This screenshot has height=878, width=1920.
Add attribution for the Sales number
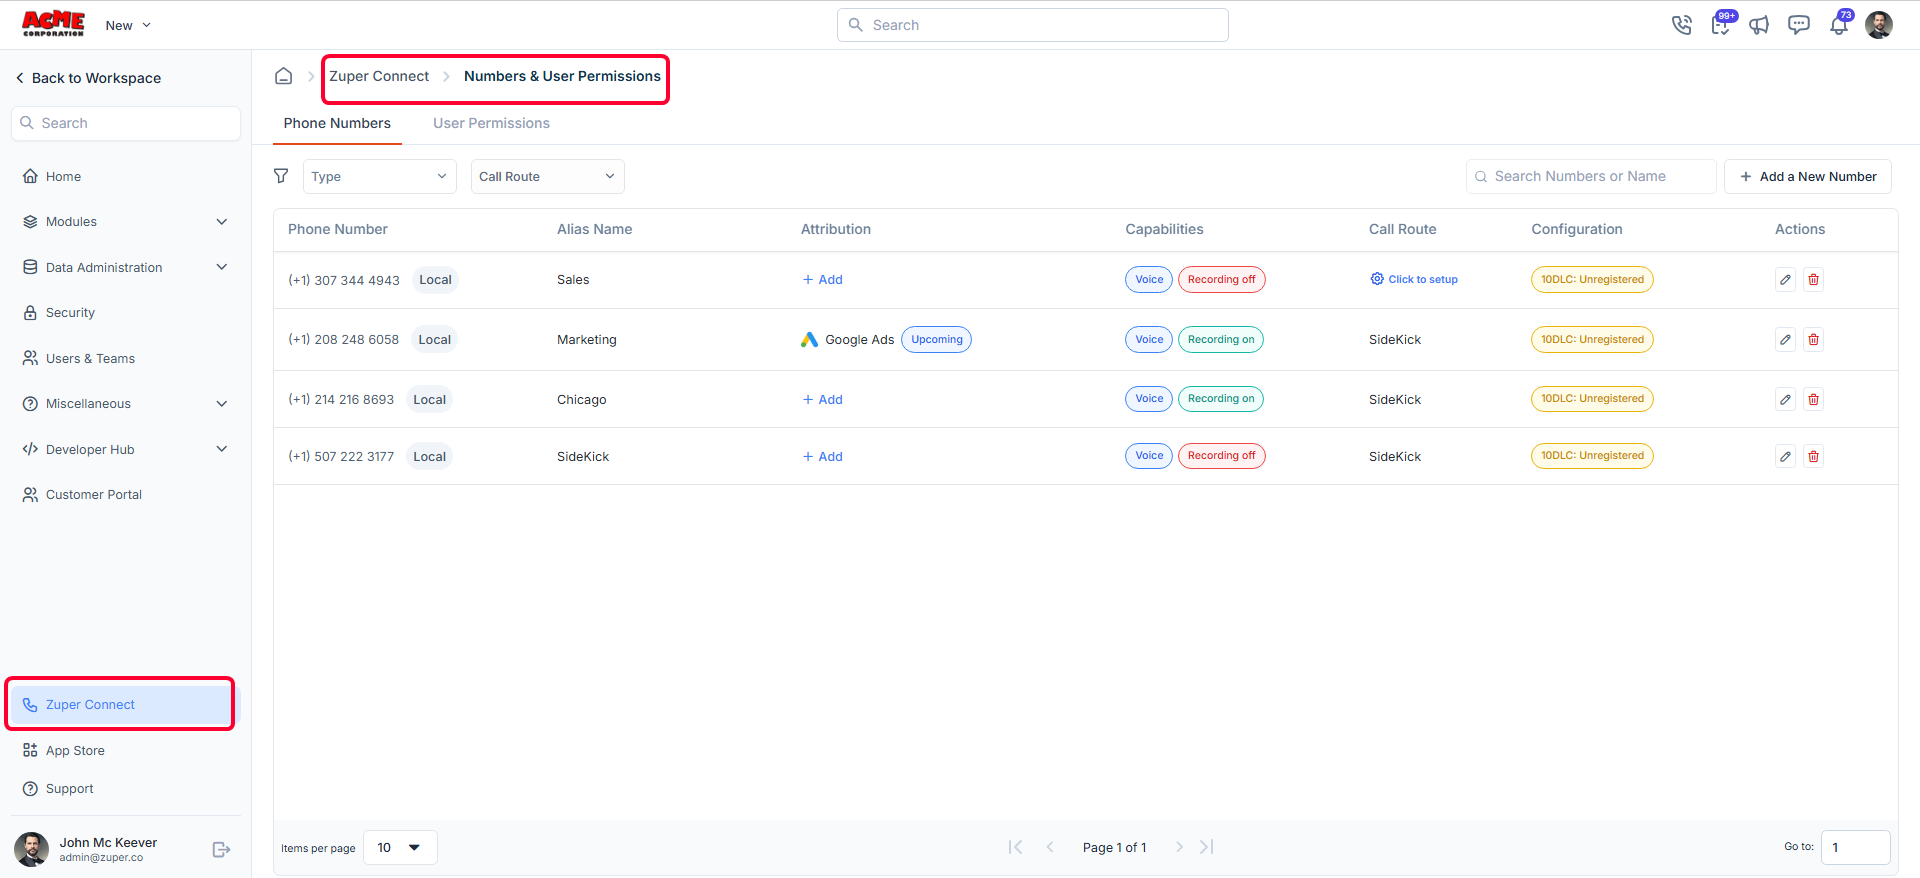822,280
